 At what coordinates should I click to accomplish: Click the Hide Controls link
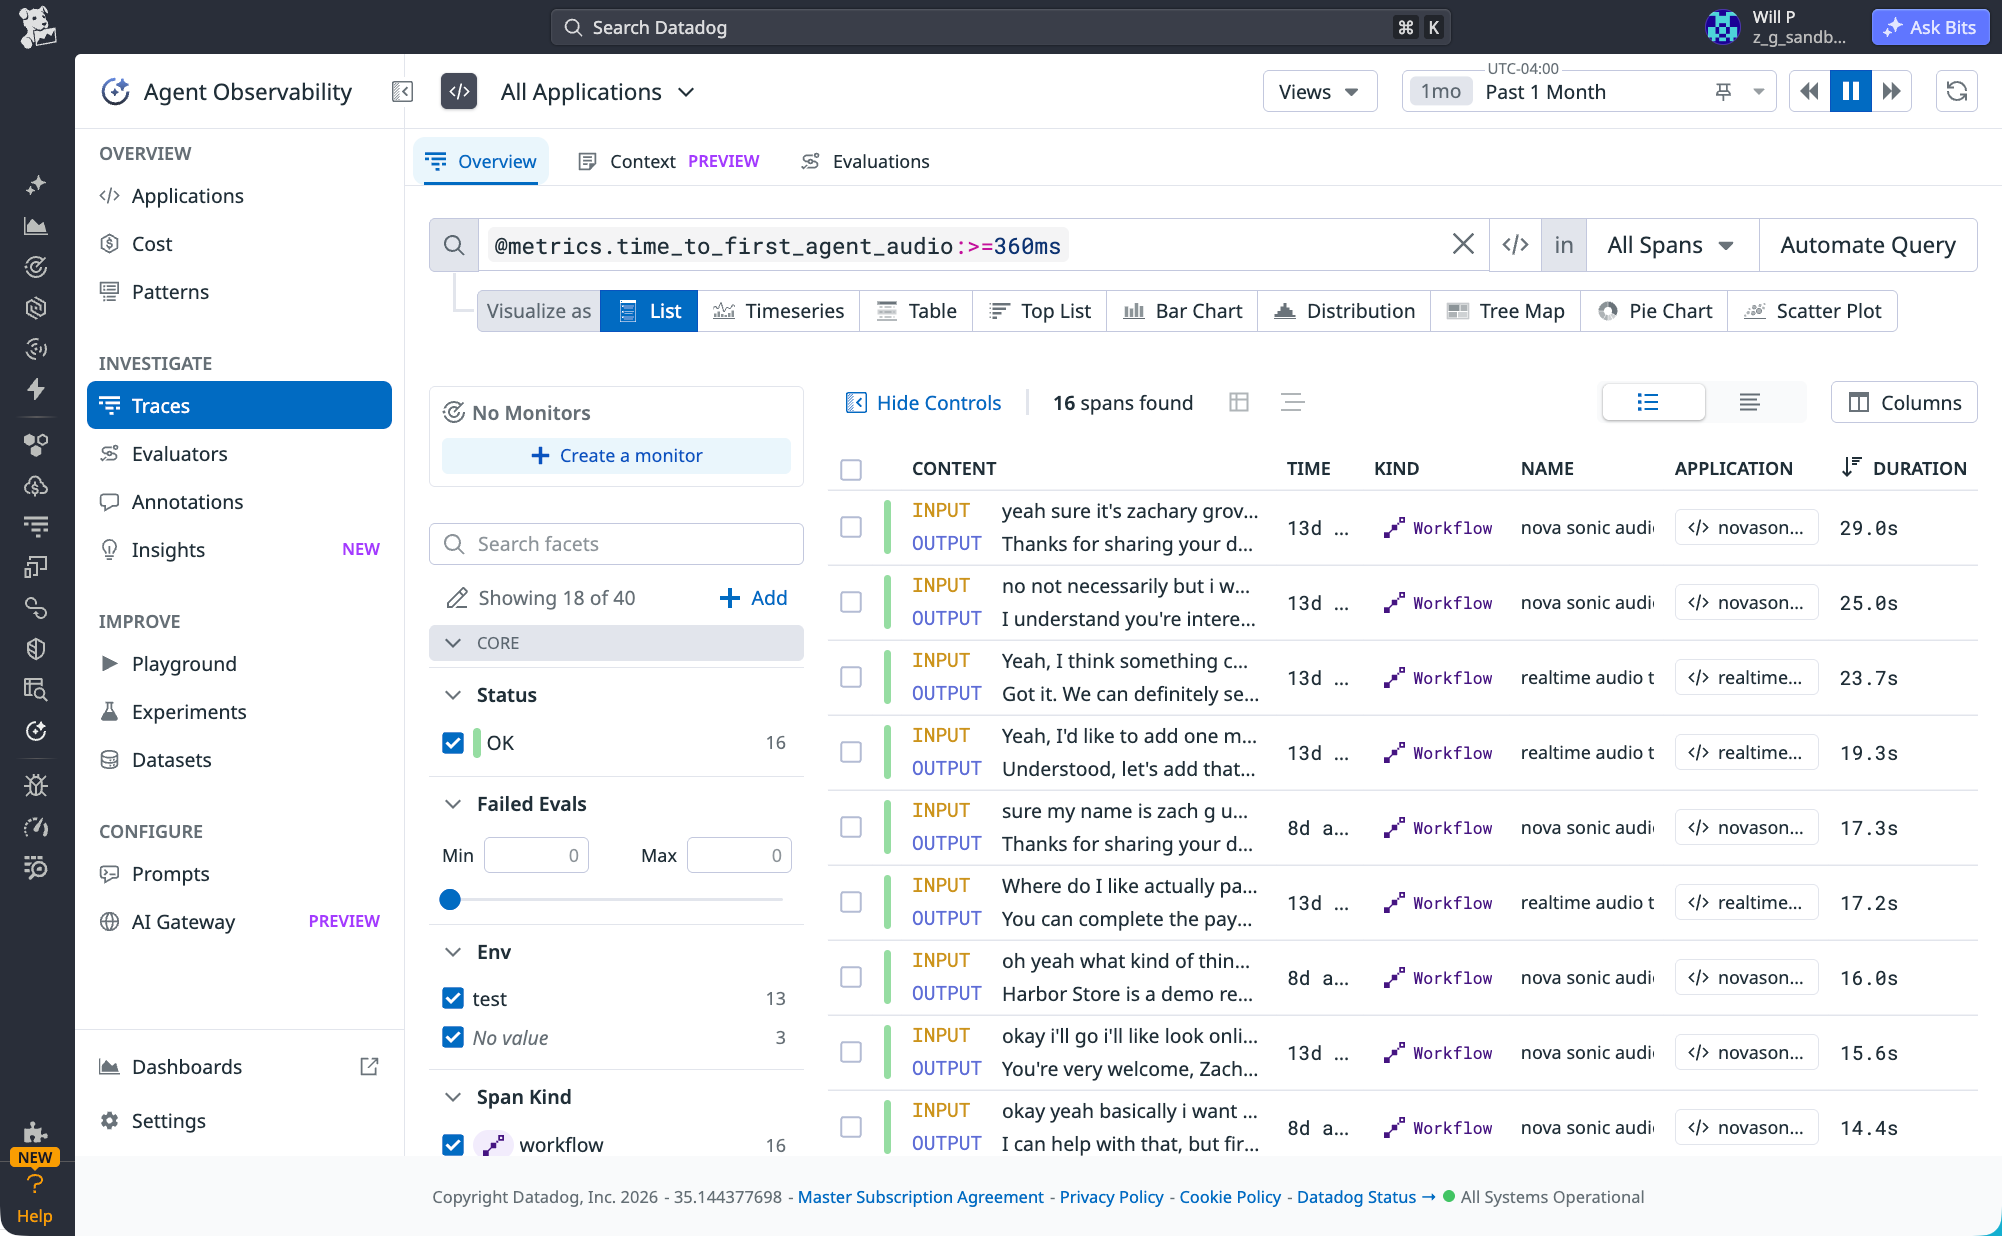pyautogui.click(x=923, y=402)
